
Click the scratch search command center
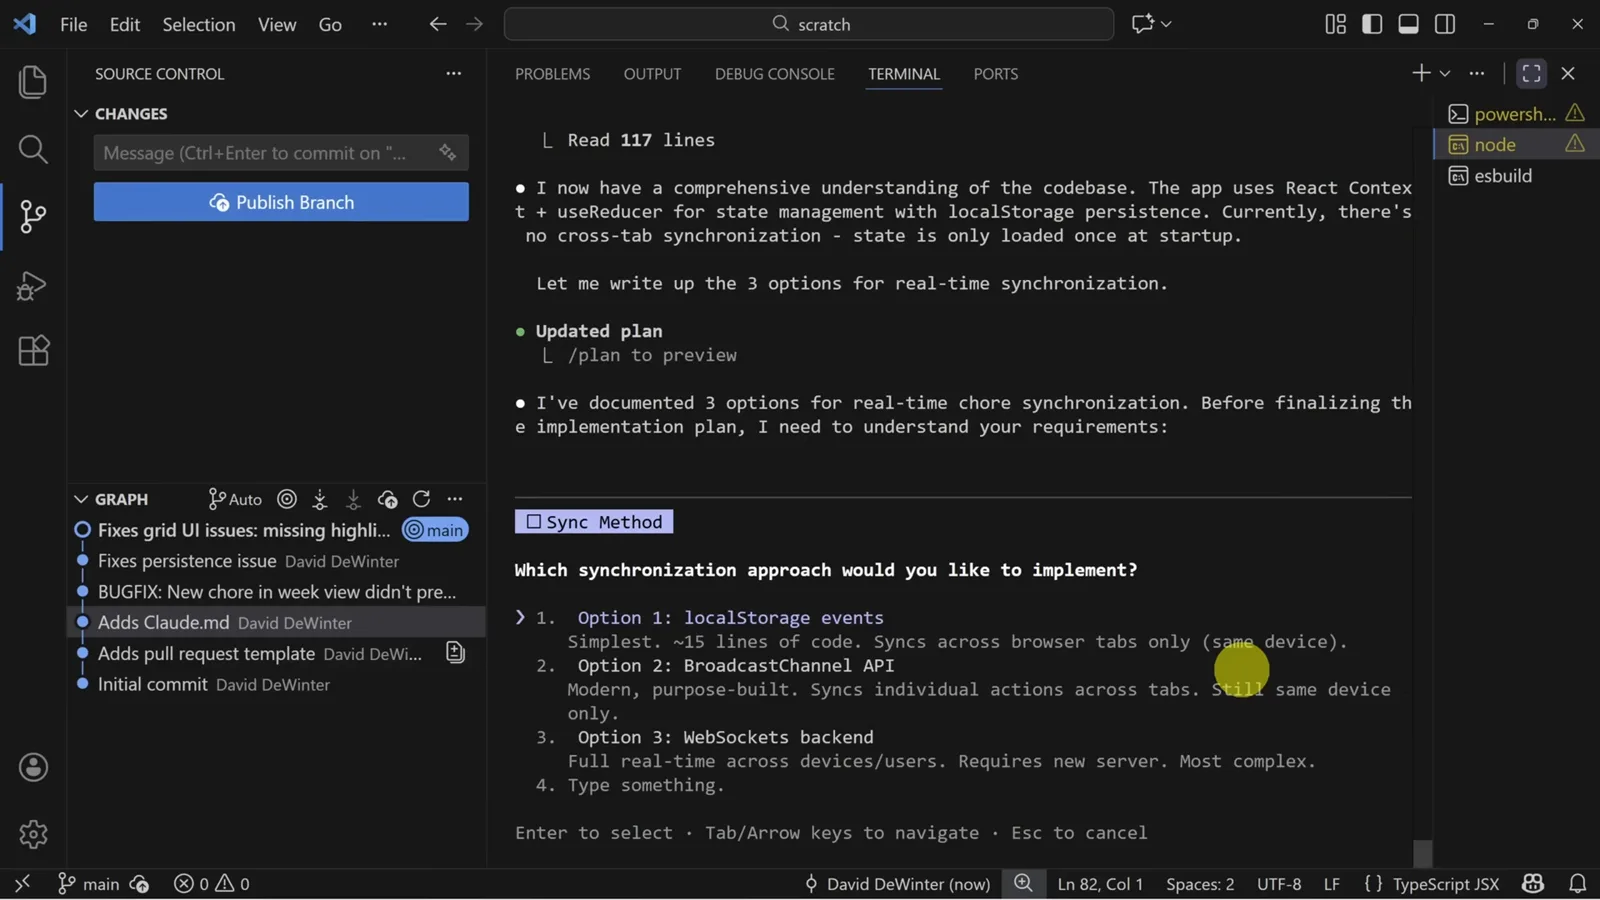(809, 24)
